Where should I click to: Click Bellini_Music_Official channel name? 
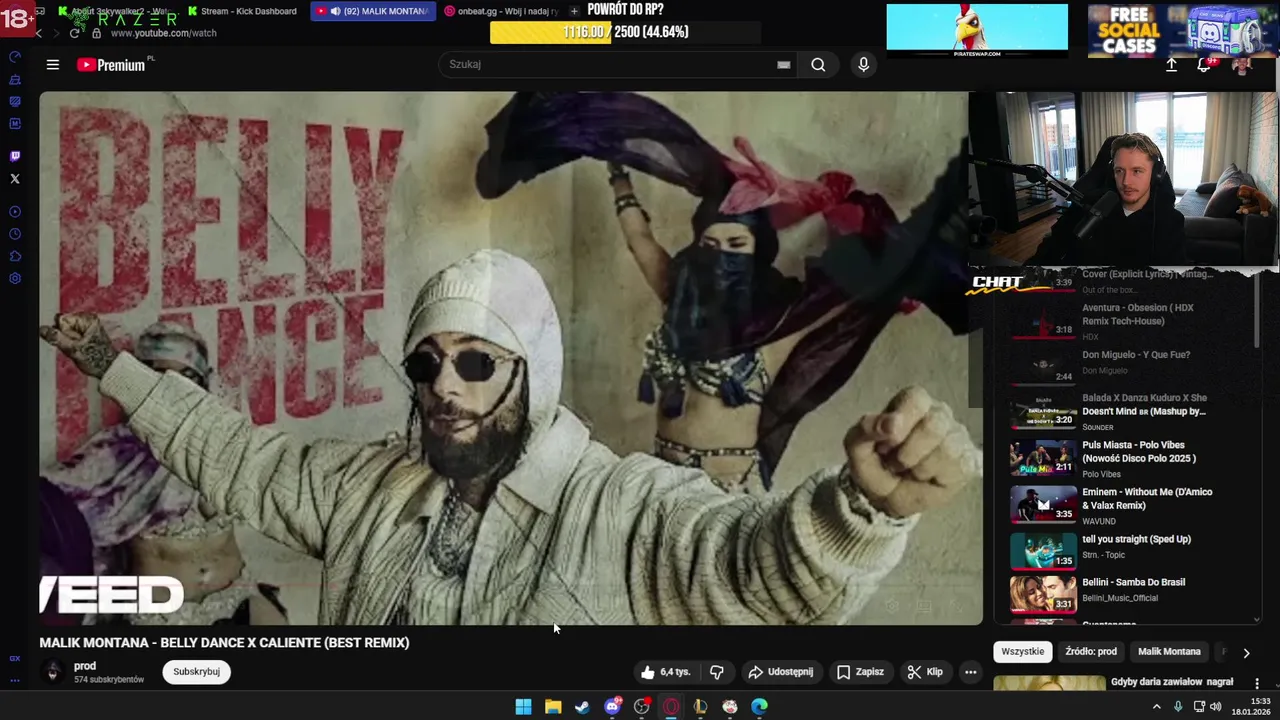pos(1120,598)
